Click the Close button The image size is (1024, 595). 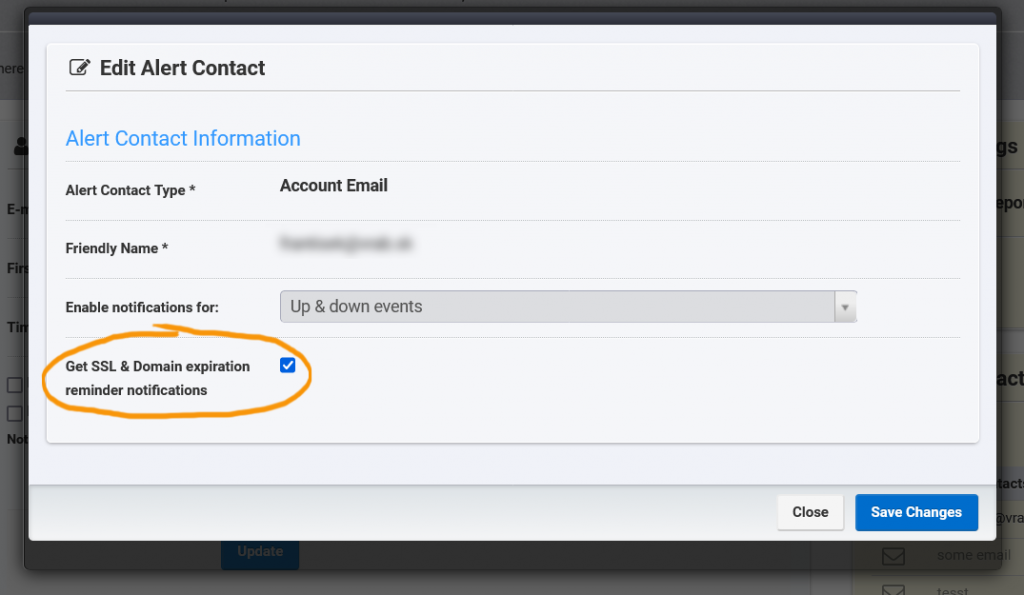(x=810, y=512)
